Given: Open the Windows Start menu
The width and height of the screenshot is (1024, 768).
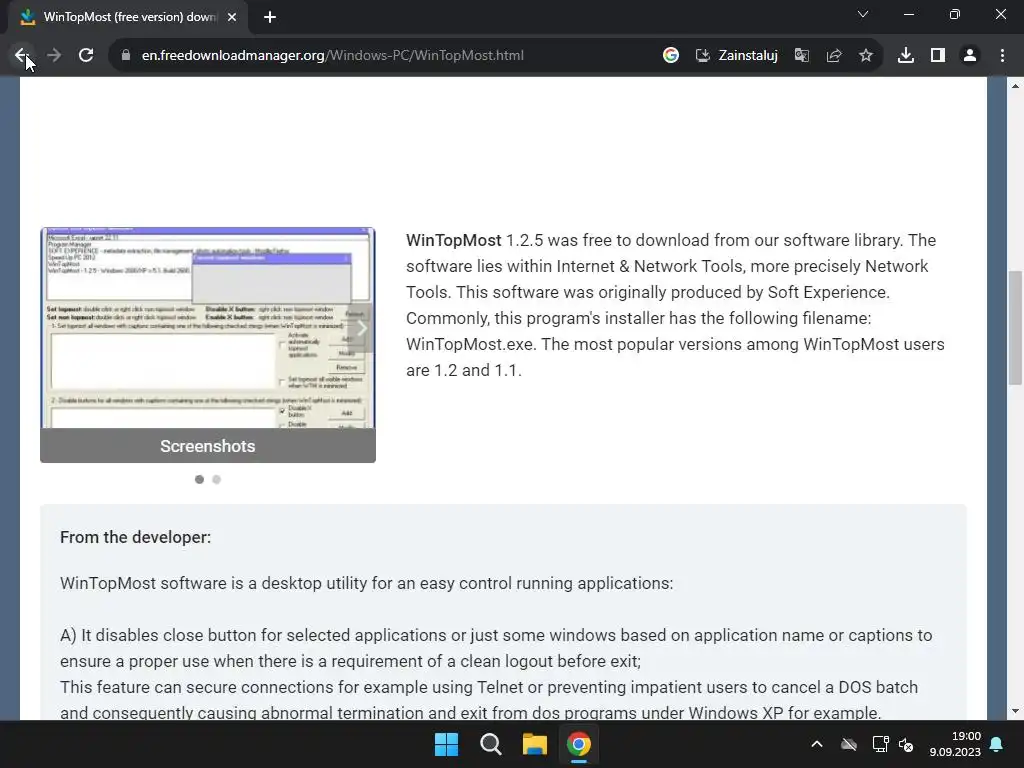Looking at the screenshot, I should pos(447,744).
